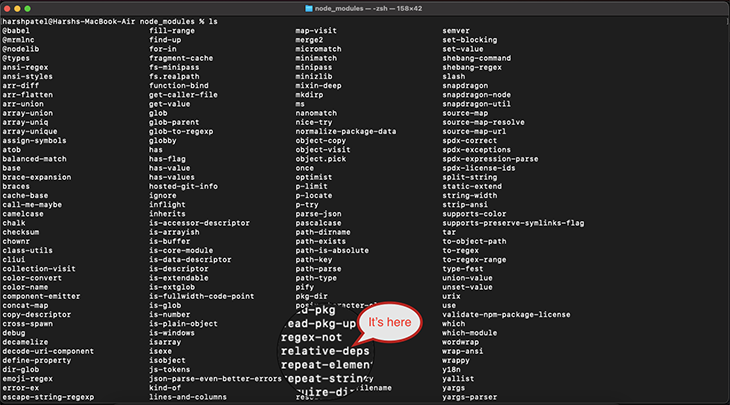Image resolution: width=730 pixels, height=405 pixels.
Task: Click 'path-is-absolute' in the listing
Action: (332, 250)
